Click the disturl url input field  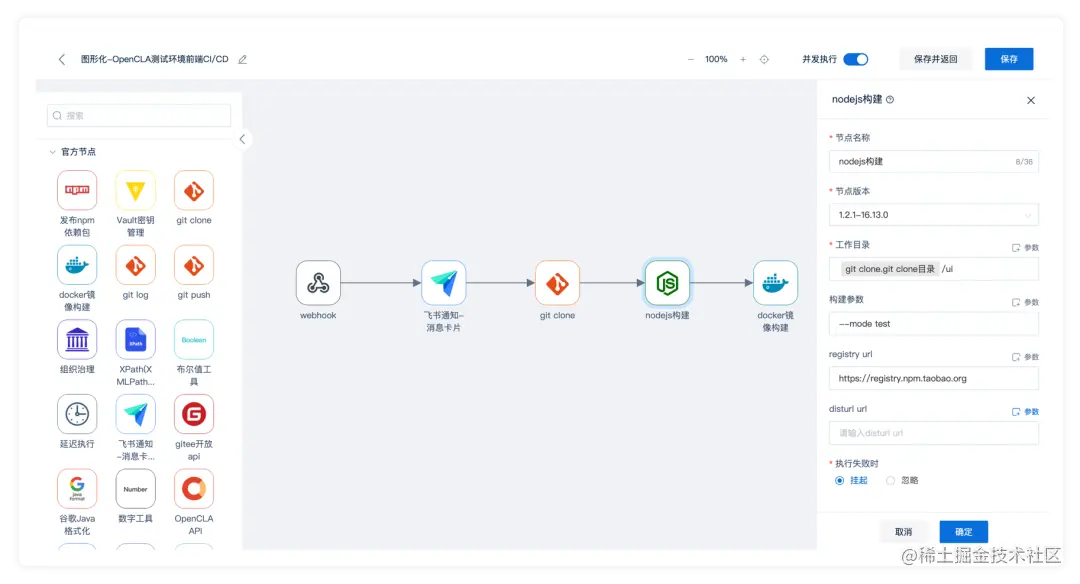coord(933,433)
